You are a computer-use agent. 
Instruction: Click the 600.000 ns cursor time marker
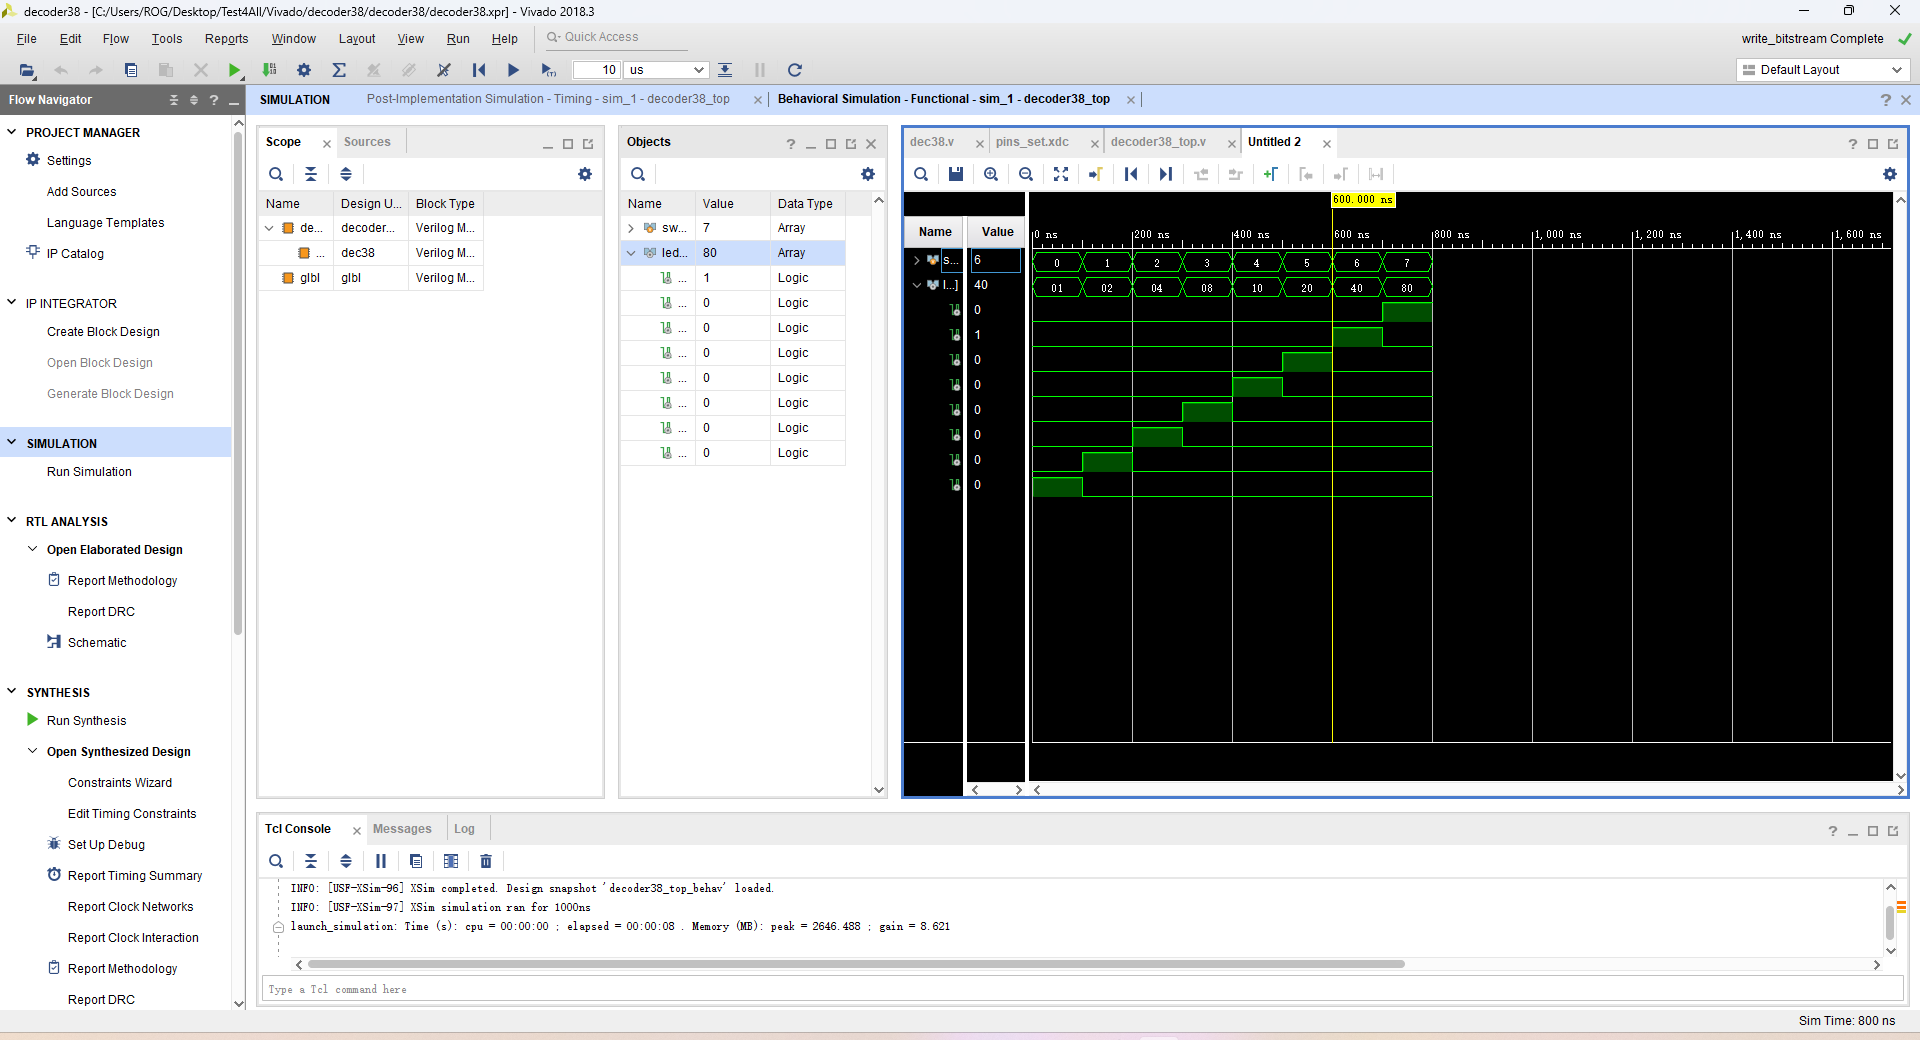(x=1363, y=200)
